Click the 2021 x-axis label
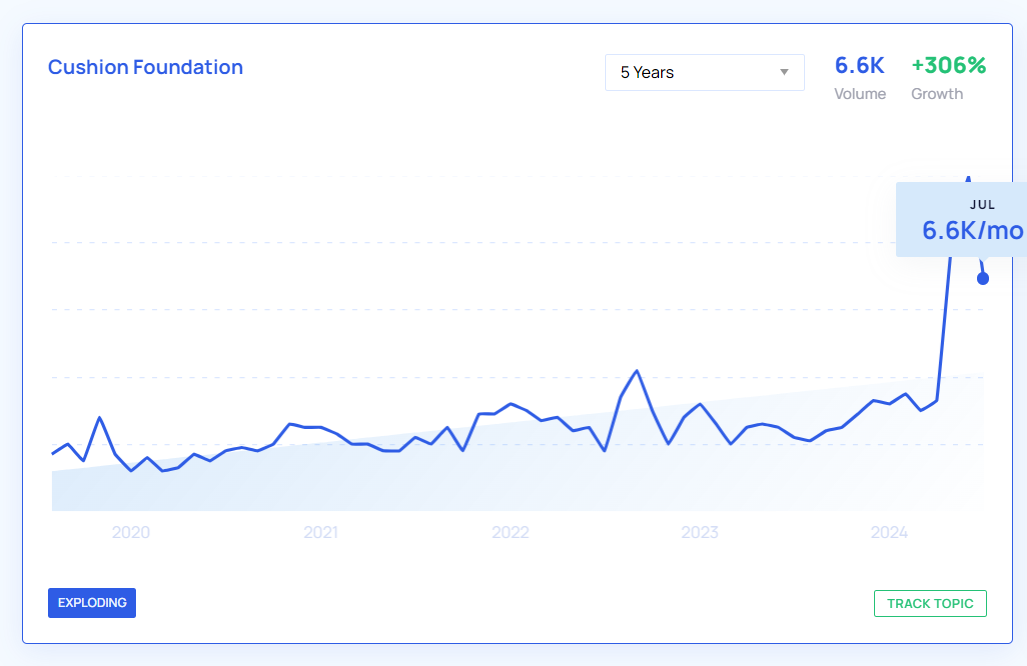Image resolution: width=1027 pixels, height=666 pixels. (x=321, y=533)
